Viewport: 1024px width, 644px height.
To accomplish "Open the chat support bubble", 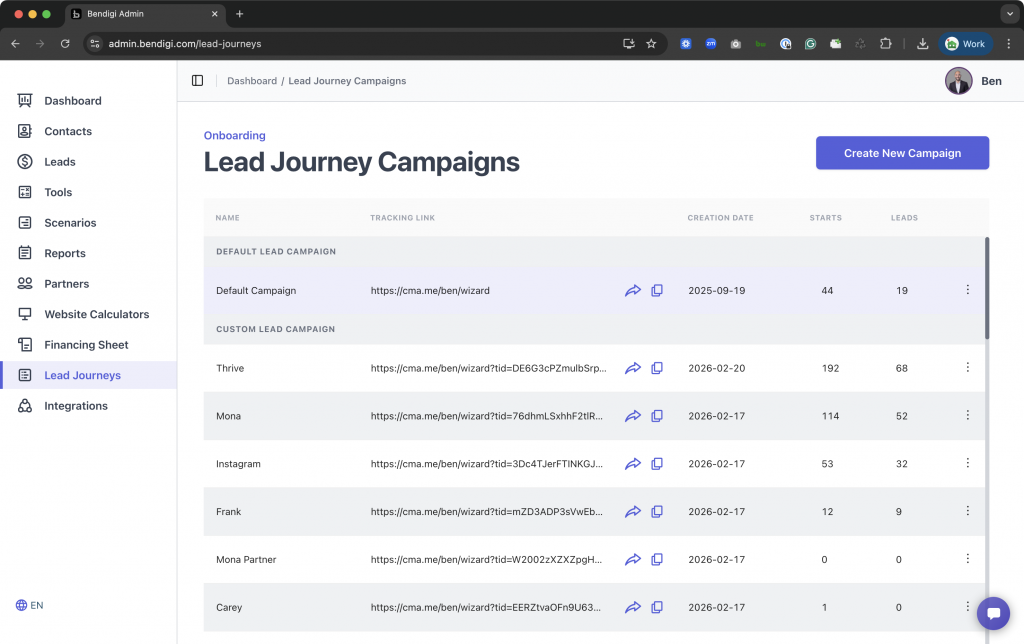I will [x=993, y=613].
